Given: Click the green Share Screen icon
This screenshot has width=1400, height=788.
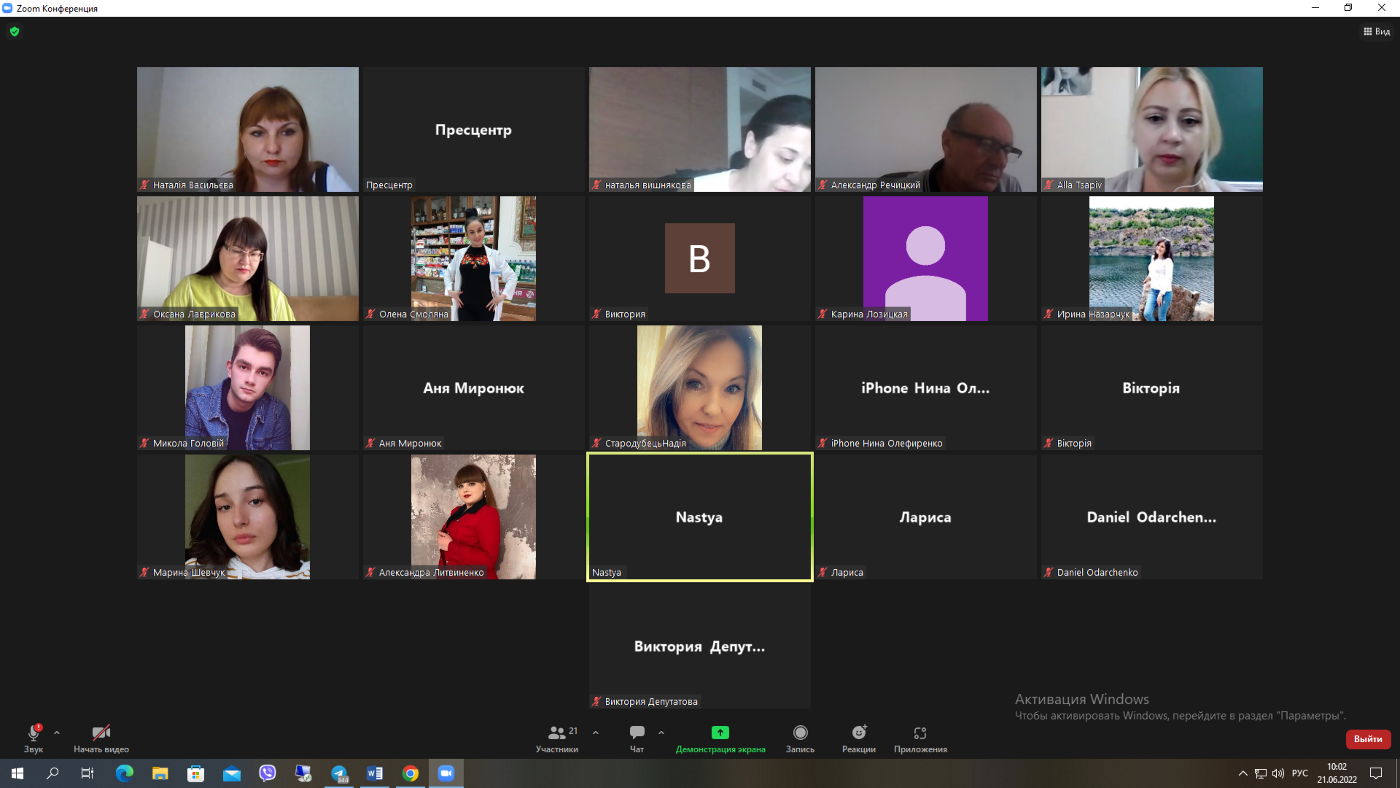Looking at the screenshot, I should point(720,733).
